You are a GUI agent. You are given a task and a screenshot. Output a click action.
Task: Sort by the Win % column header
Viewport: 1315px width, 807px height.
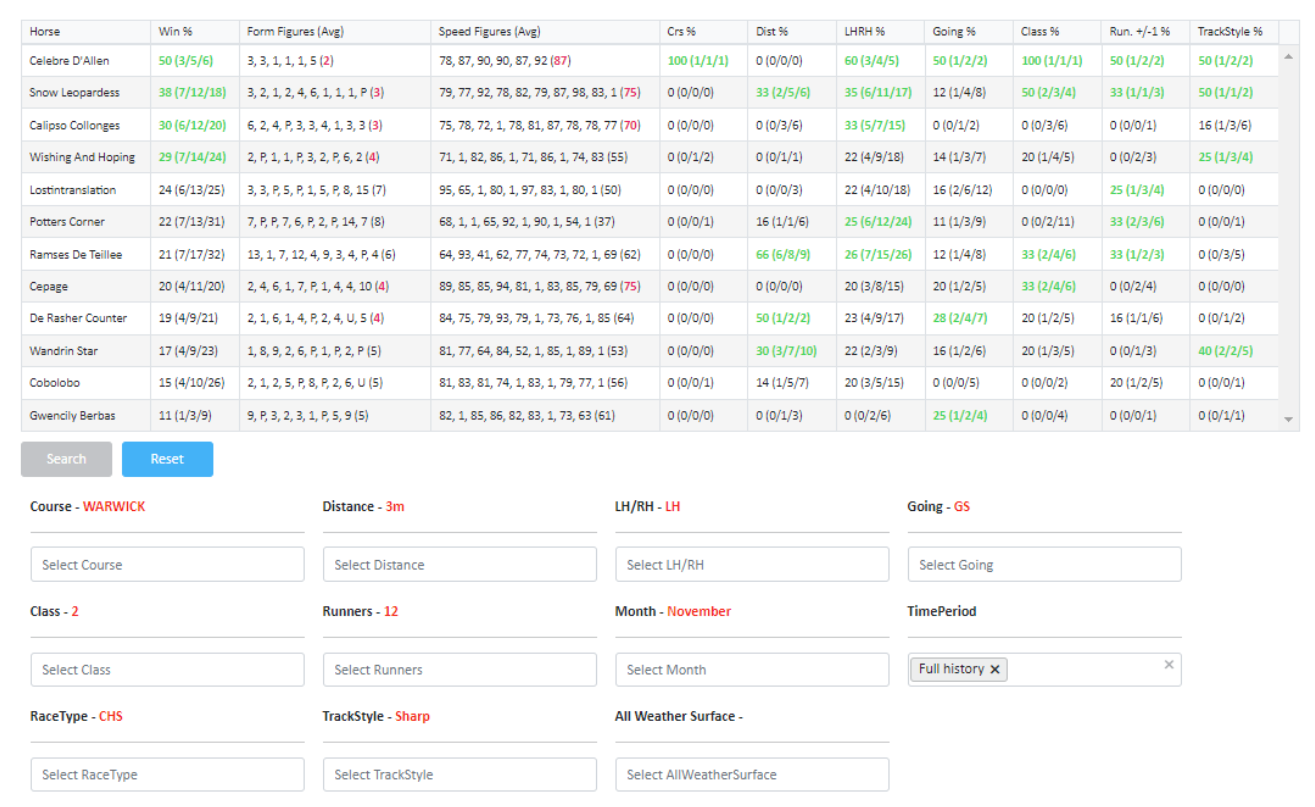(195, 32)
